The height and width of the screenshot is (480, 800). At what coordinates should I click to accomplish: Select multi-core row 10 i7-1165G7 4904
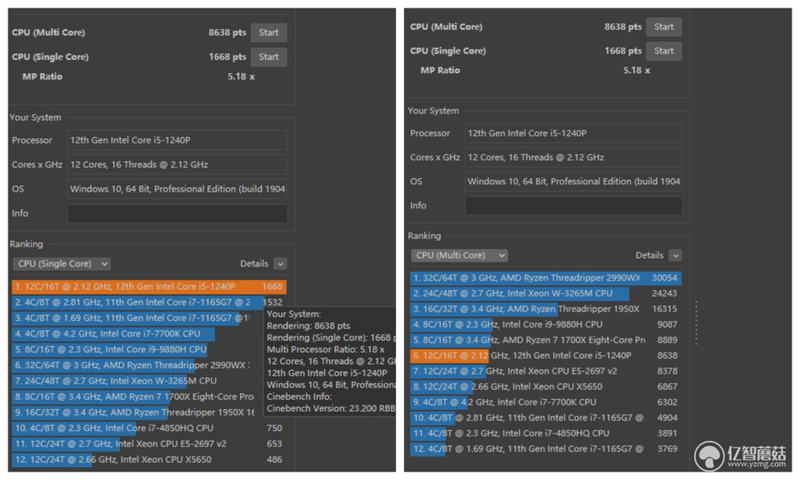[546, 418]
